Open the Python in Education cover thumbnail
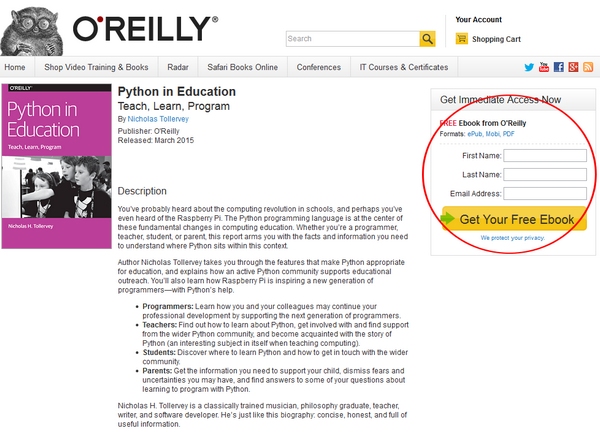This screenshot has height=433, width=600. pos(57,166)
